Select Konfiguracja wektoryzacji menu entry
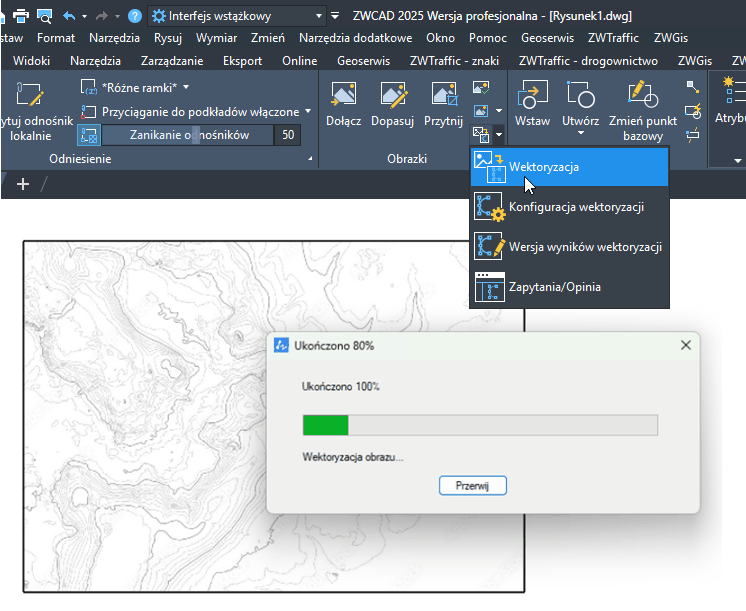 [x=569, y=207]
